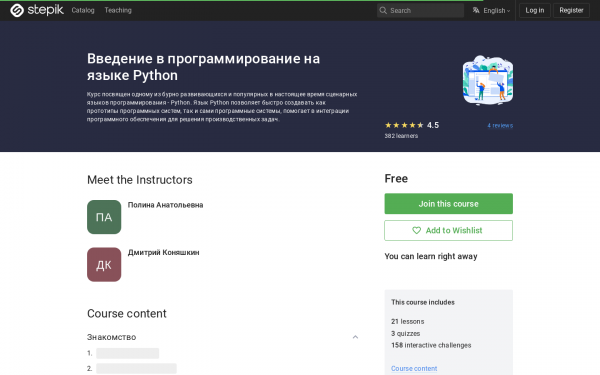Click the search magnifier icon
The width and height of the screenshot is (600, 375).
click(383, 10)
